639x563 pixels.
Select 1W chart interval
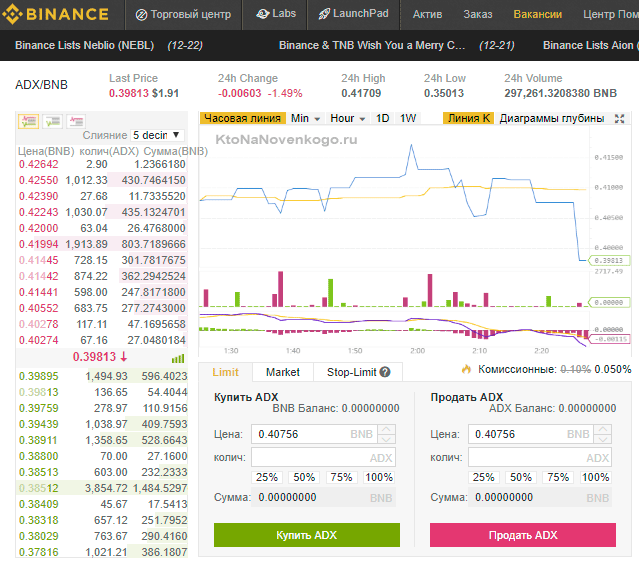pos(408,119)
